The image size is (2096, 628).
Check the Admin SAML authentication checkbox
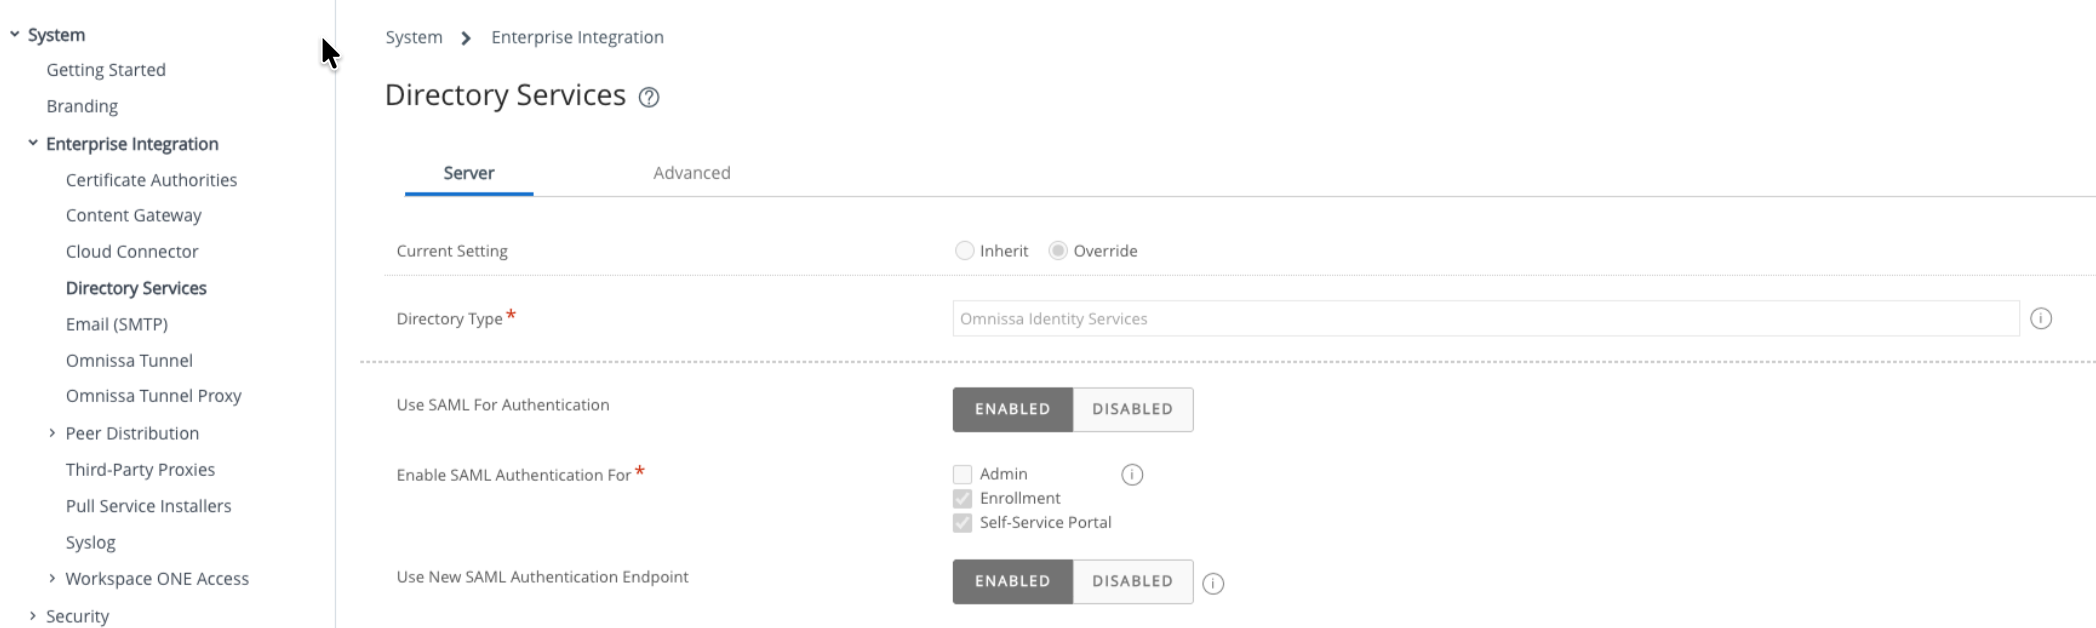coord(961,474)
